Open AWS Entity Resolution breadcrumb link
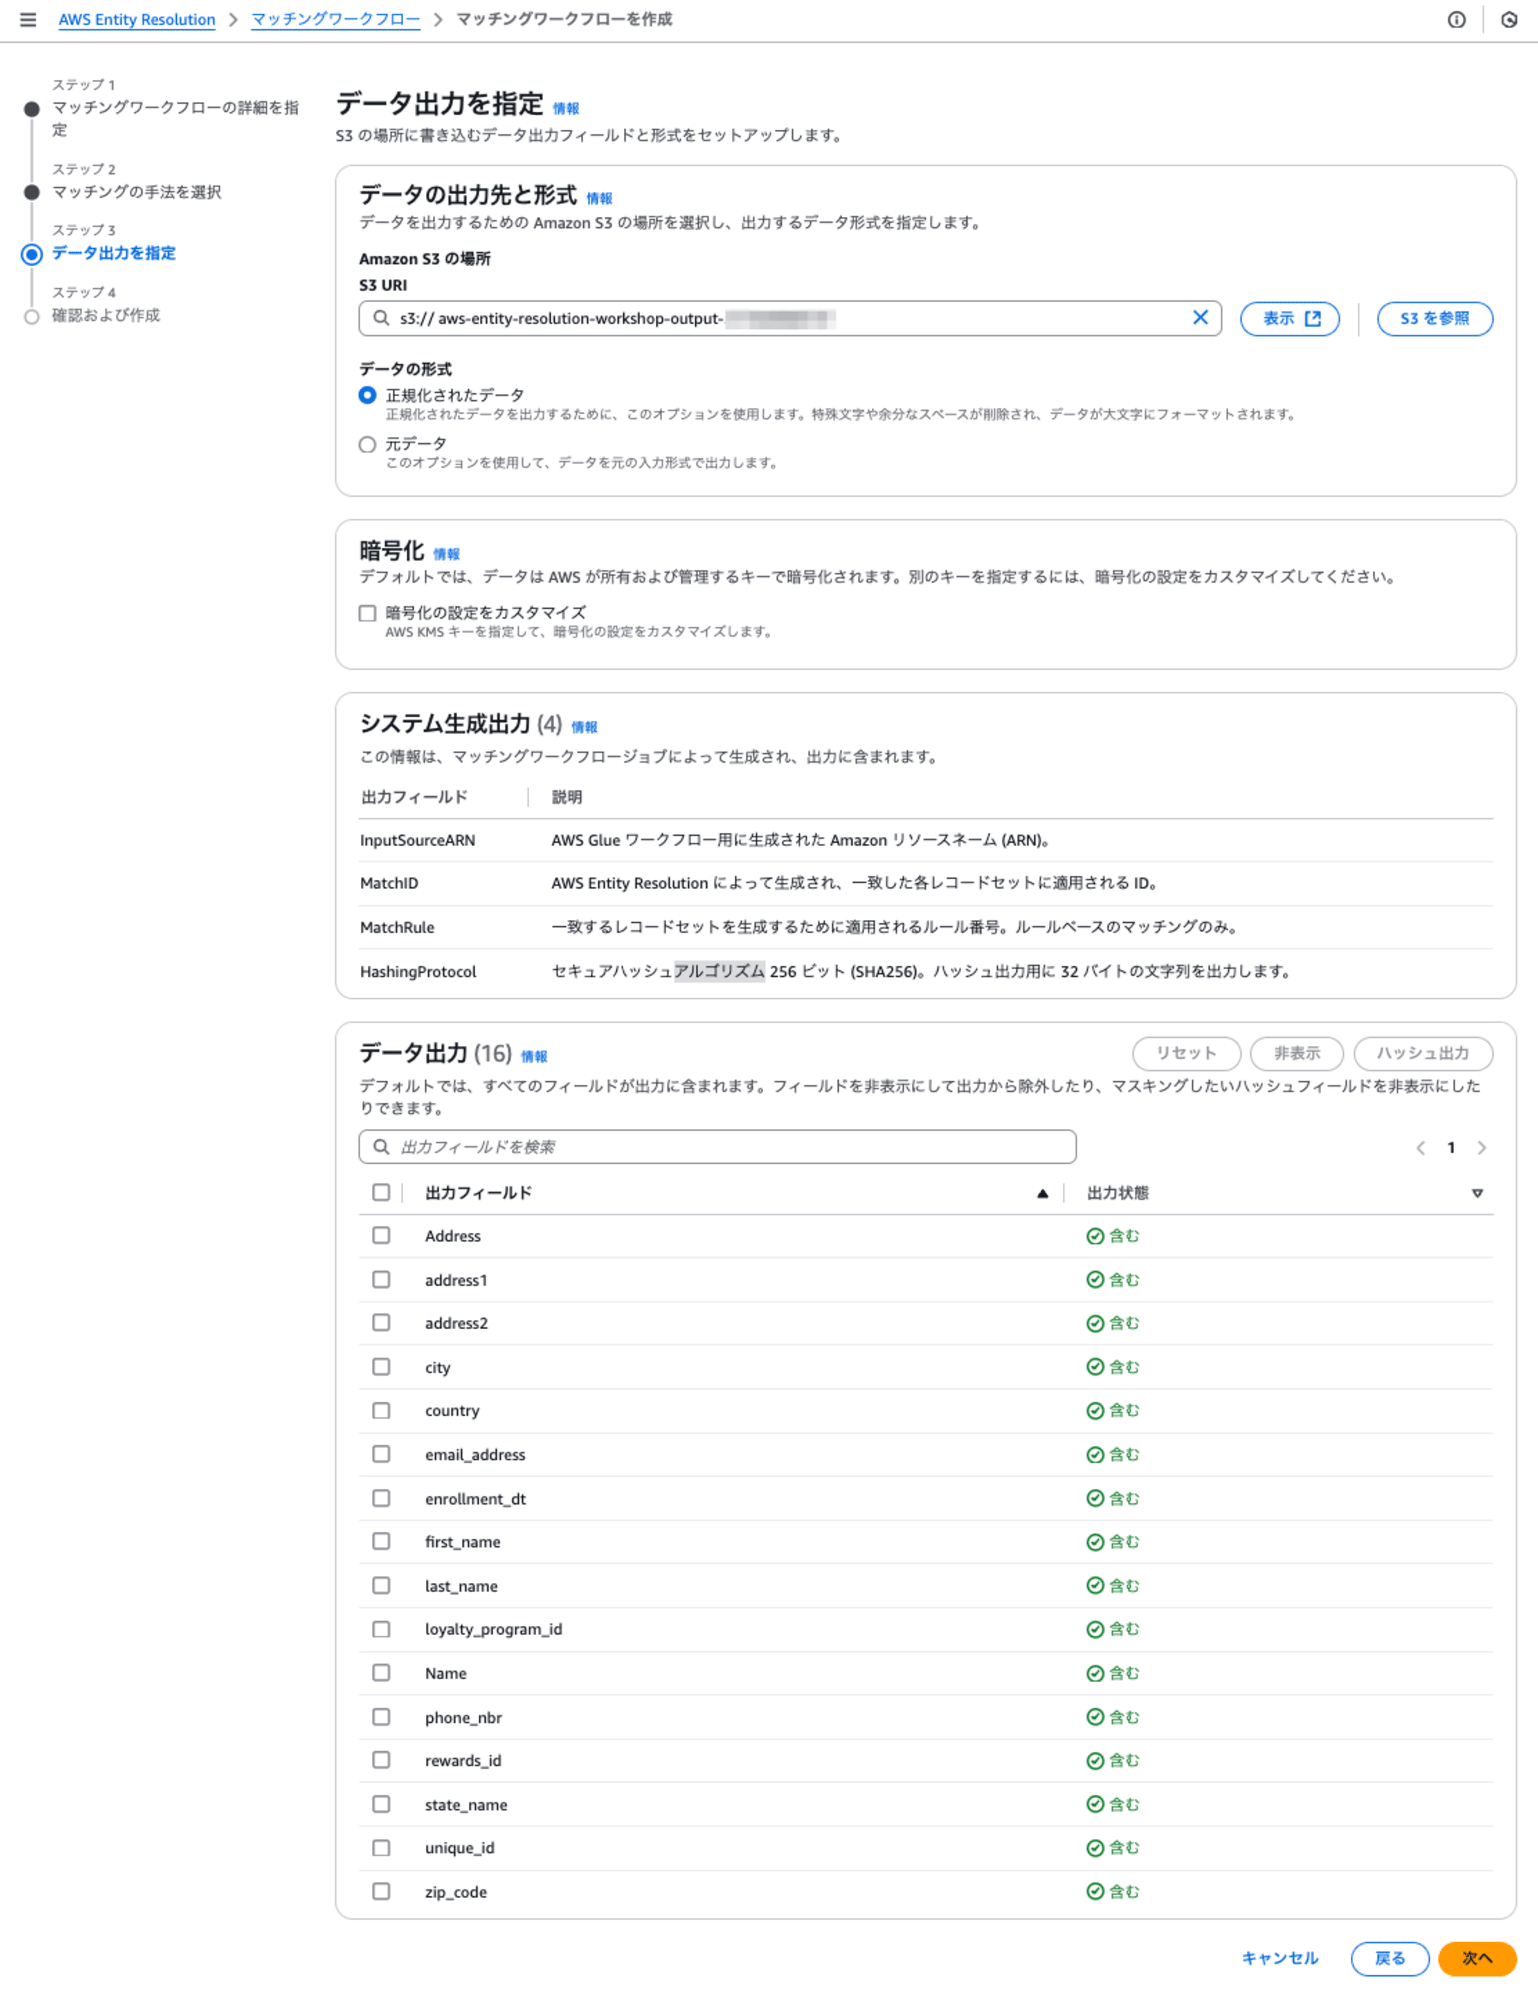This screenshot has width=1538, height=2000. click(x=137, y=19)
